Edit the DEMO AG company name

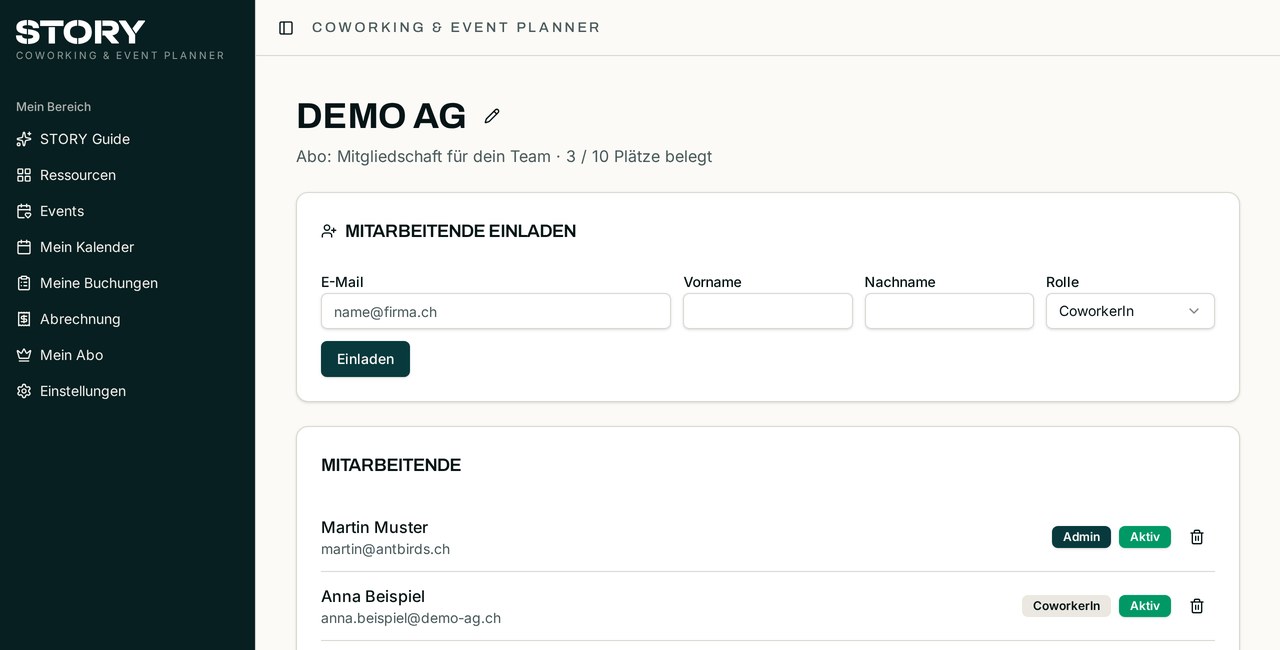point(492,116)
